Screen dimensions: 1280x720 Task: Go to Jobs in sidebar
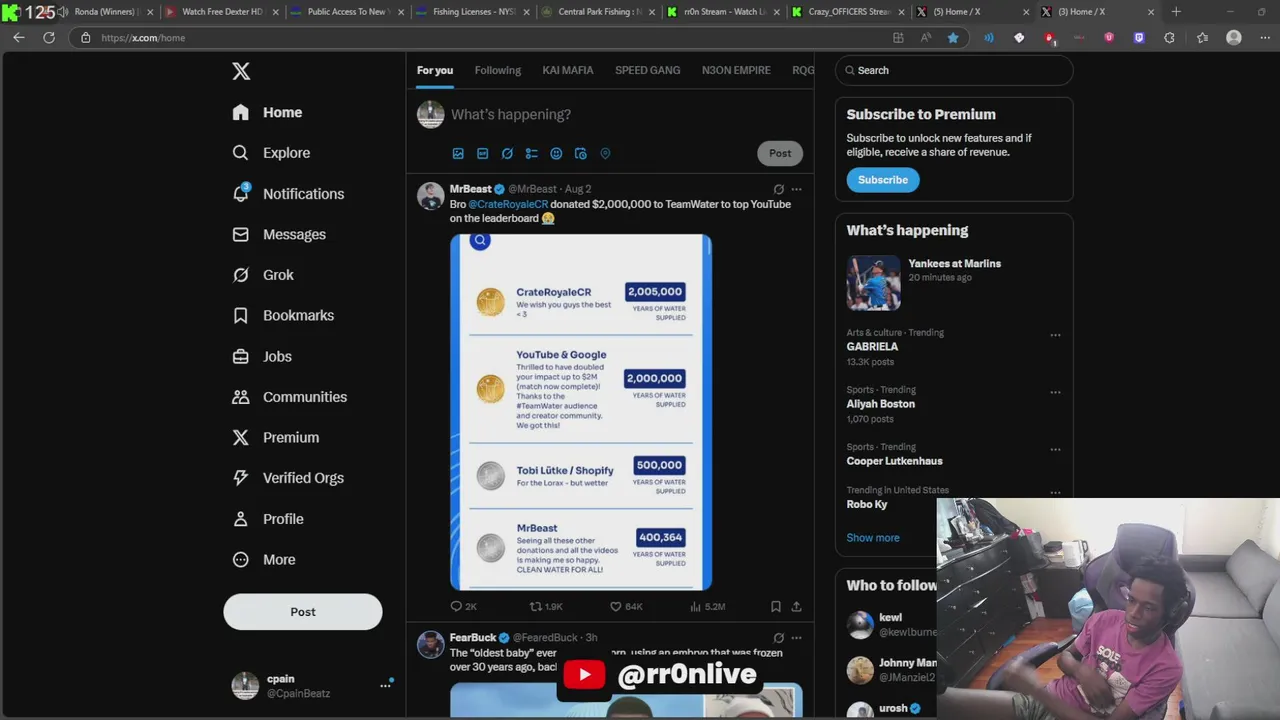(x=262, y=356)
